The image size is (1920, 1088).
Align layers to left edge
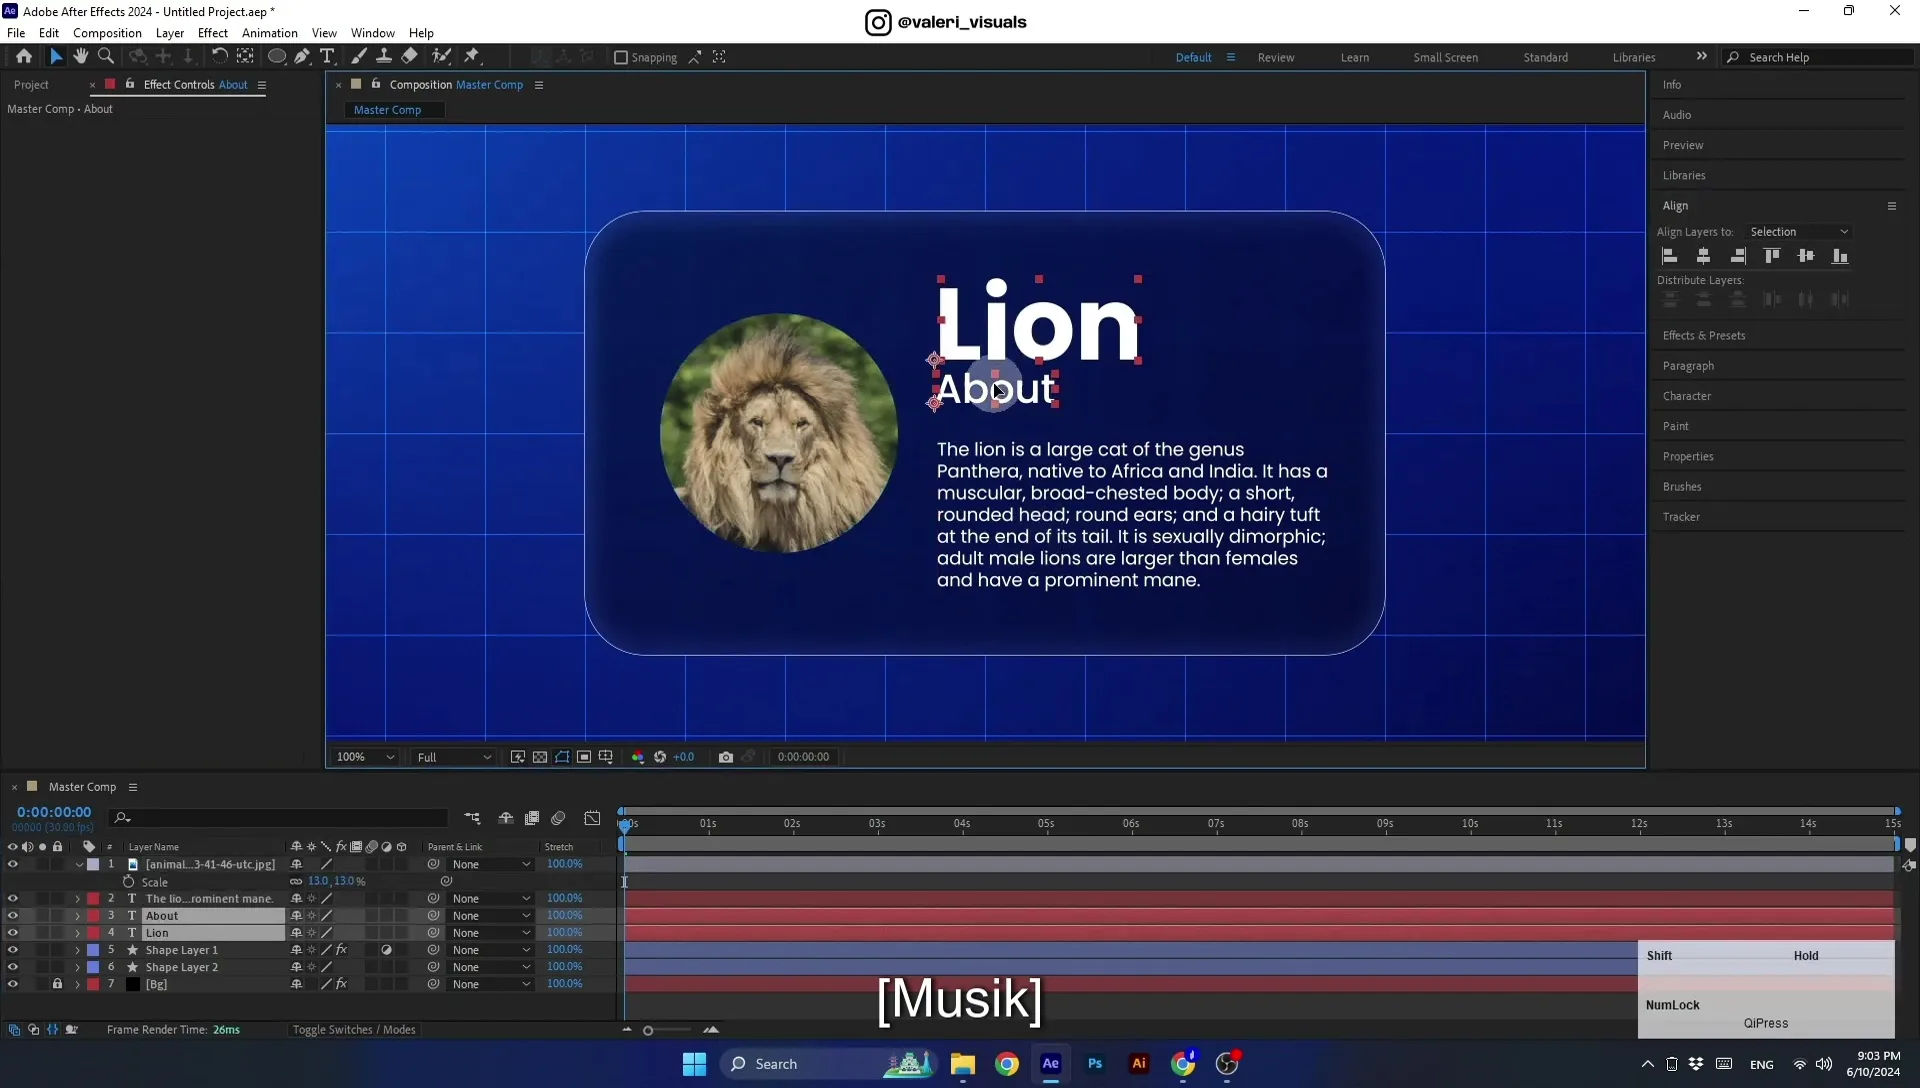click(x=1669, y=256)
